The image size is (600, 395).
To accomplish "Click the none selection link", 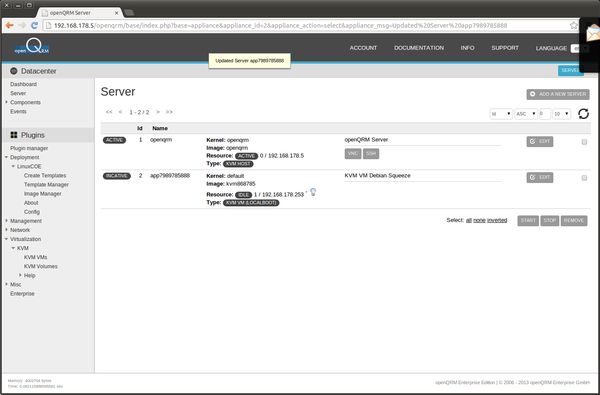I will pos(479,220).
